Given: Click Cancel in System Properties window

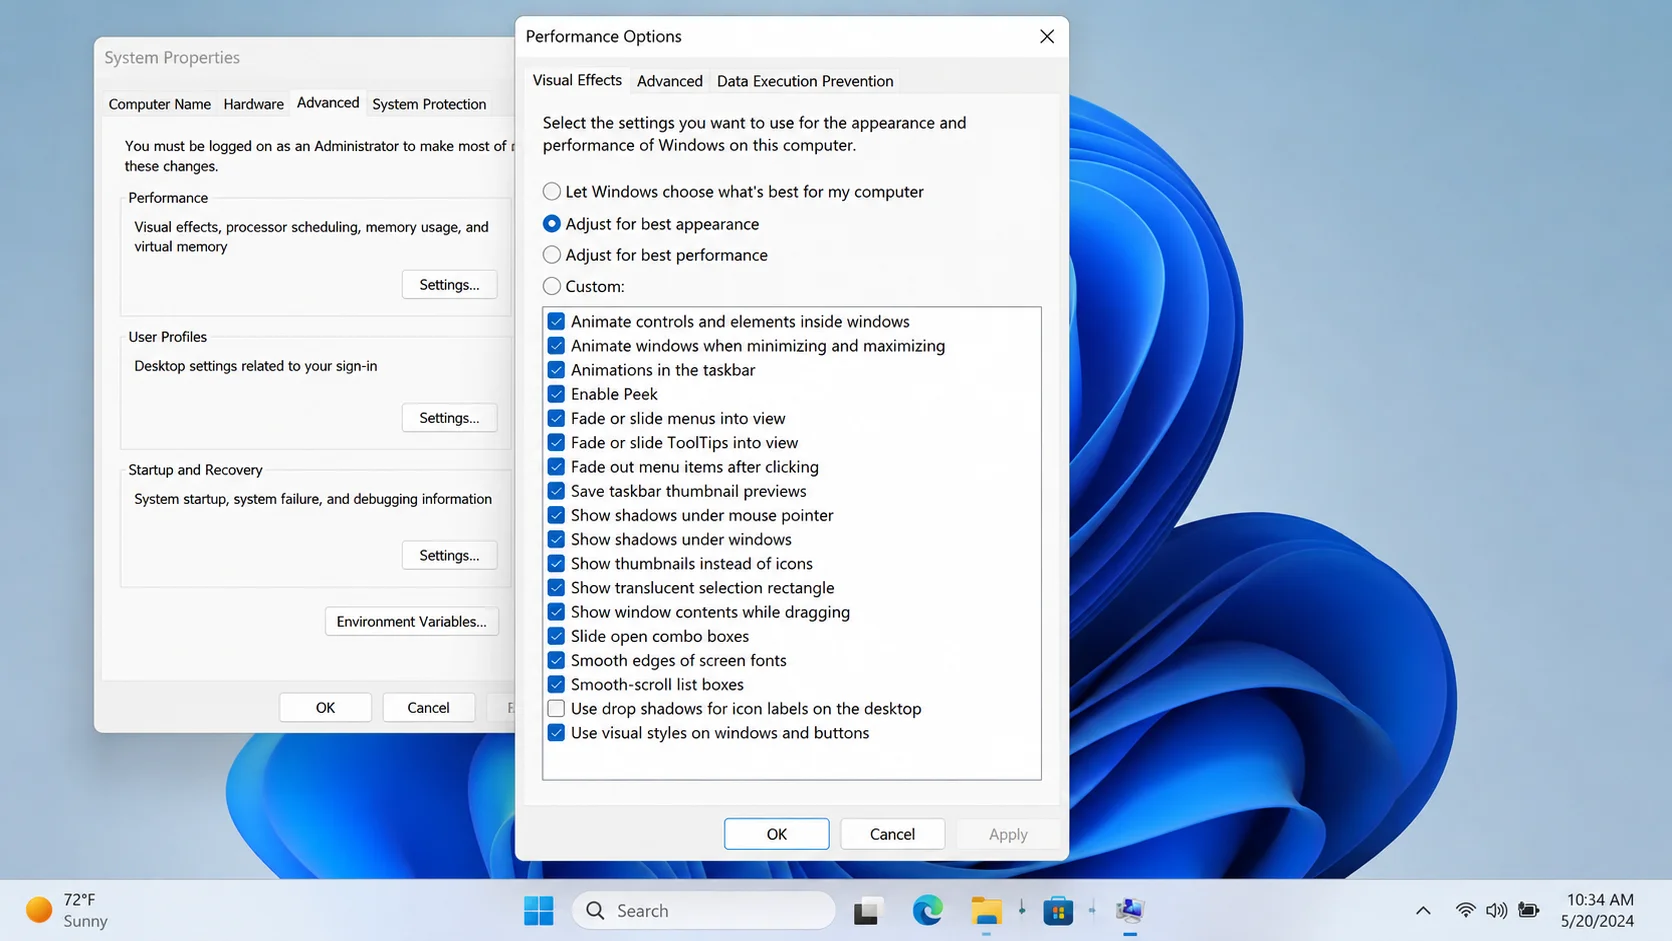Looking at the screenshot, I should pyautogui.click(x=428, y=707).
